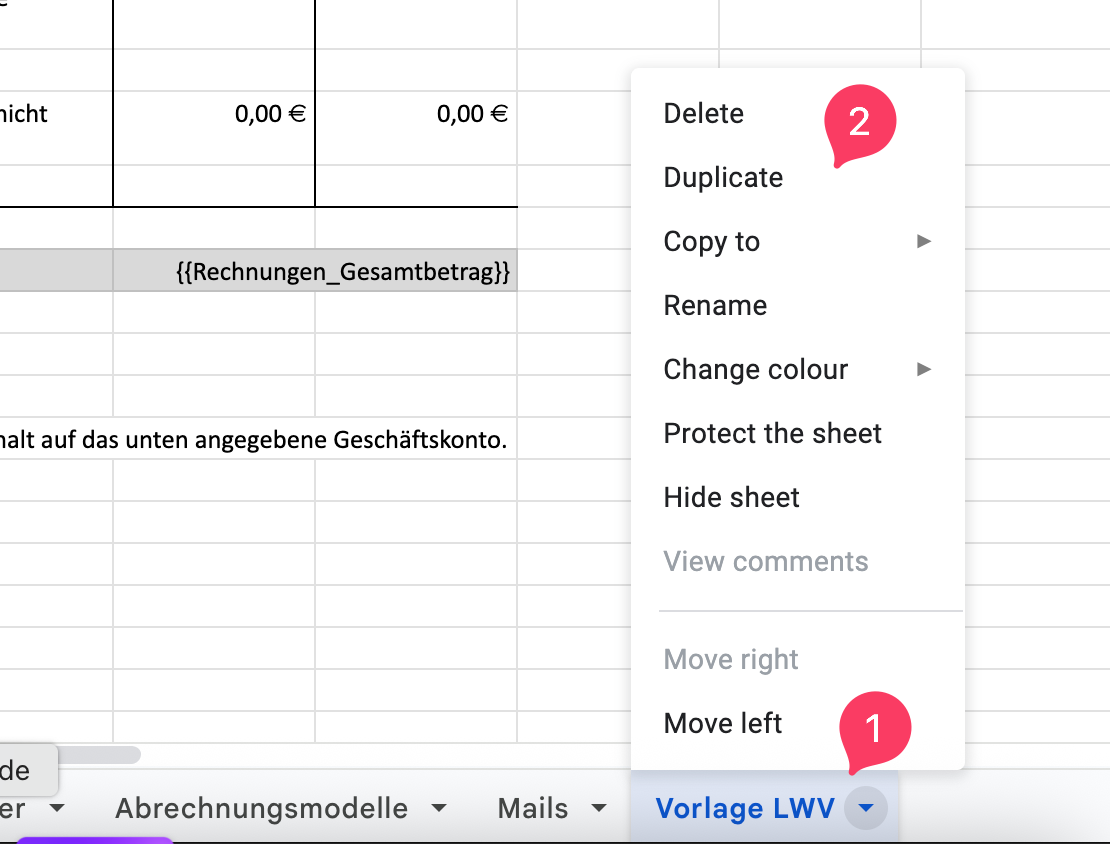Click the Vorlage LWV sheet tab
The image size is (1110, 844).
coord(744,809)
